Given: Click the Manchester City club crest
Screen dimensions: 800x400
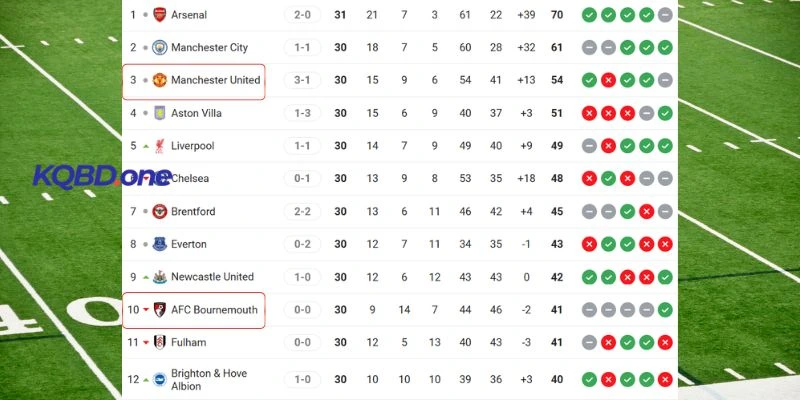Looking at the screenshot, I should (159, 48).
